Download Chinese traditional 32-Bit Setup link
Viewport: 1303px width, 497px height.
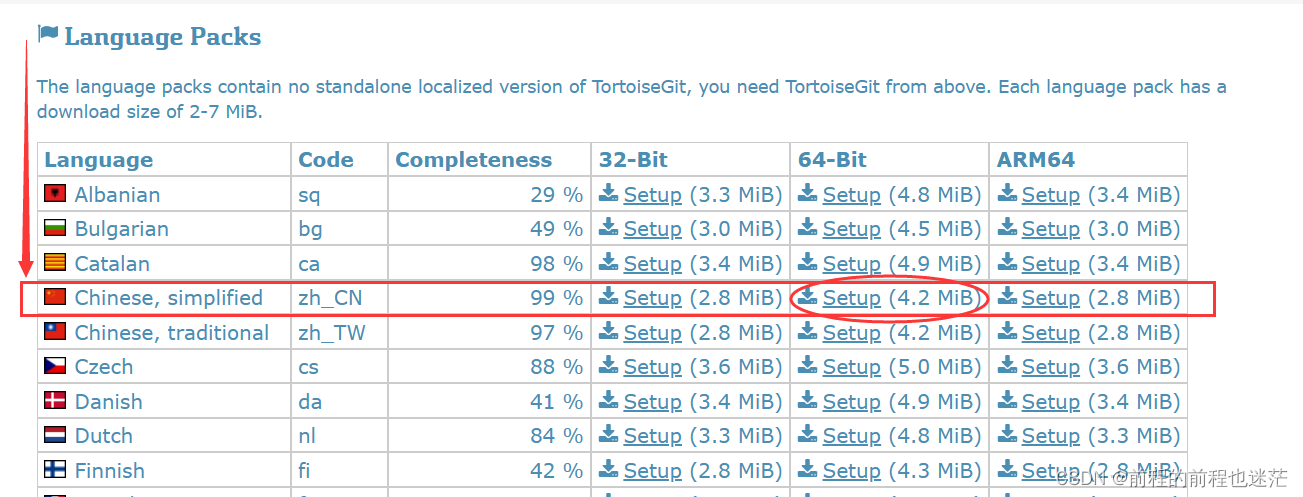652,333
